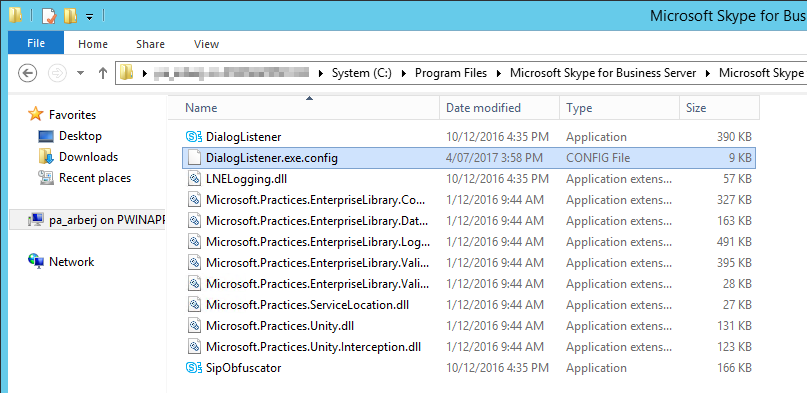Select the 491 KB EnterpriseLibrary.Log... file
807x393 pixels.
coord(318,242)
